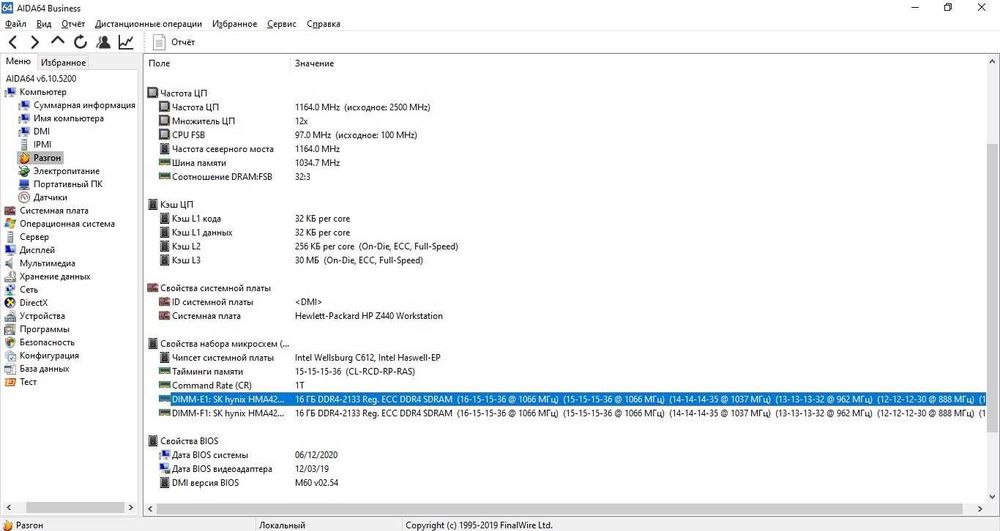Select the Разгон tree item
The width and height of the screenshot is (1000, 531).
pos(47,157)
